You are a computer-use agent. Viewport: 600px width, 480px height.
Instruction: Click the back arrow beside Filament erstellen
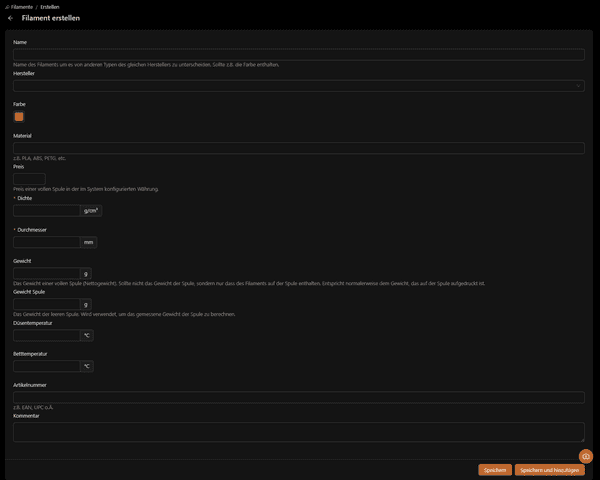[x=10, y=18]
